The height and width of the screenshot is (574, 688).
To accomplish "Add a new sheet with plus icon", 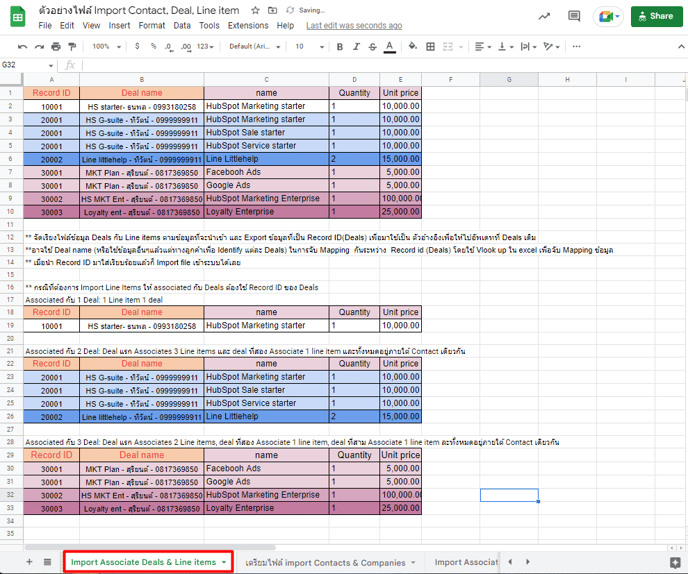I will click(x=29, y=562).
